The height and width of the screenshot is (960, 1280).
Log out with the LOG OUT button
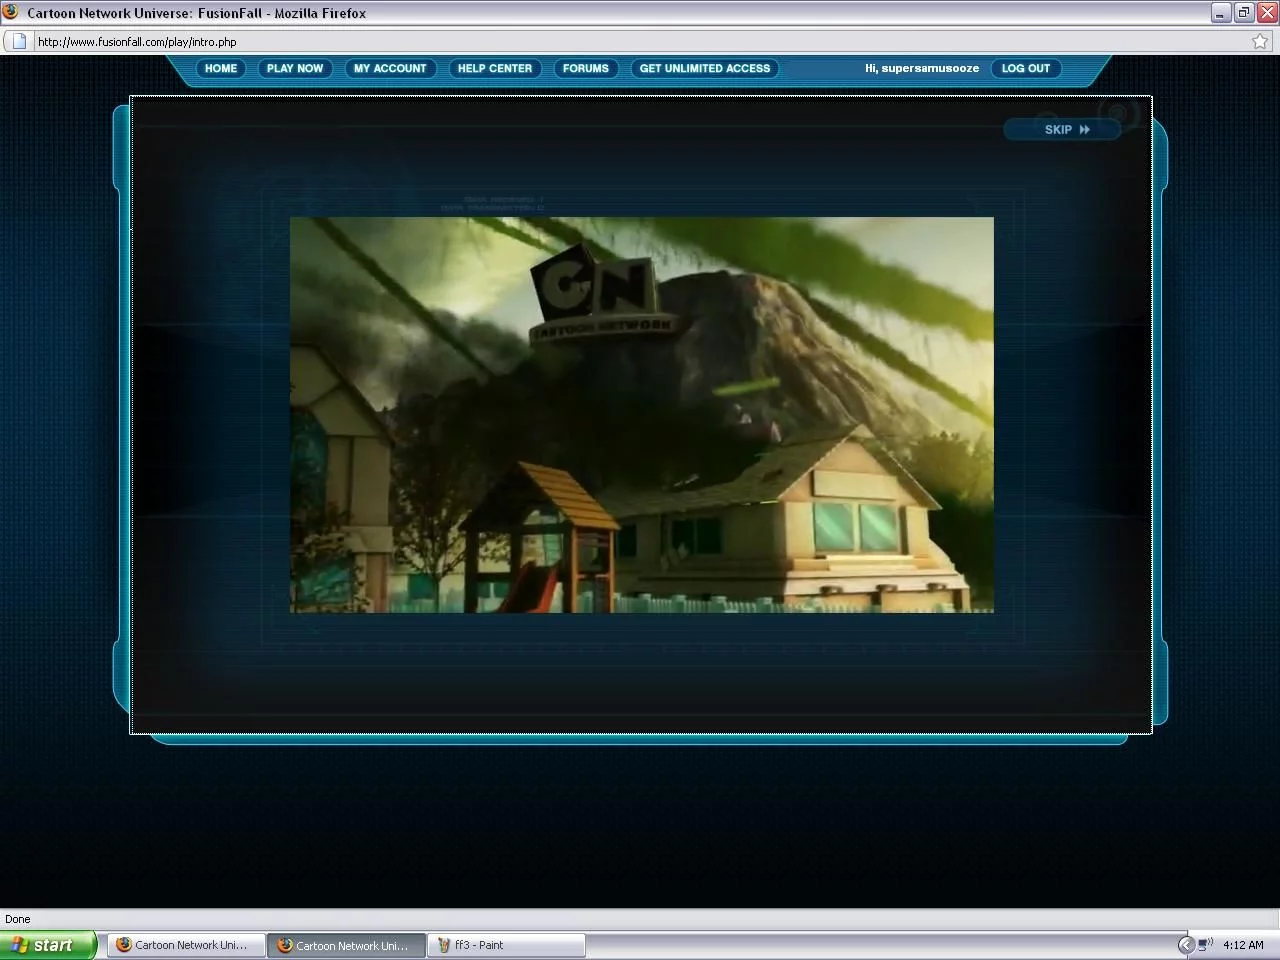click(1026, 68)
